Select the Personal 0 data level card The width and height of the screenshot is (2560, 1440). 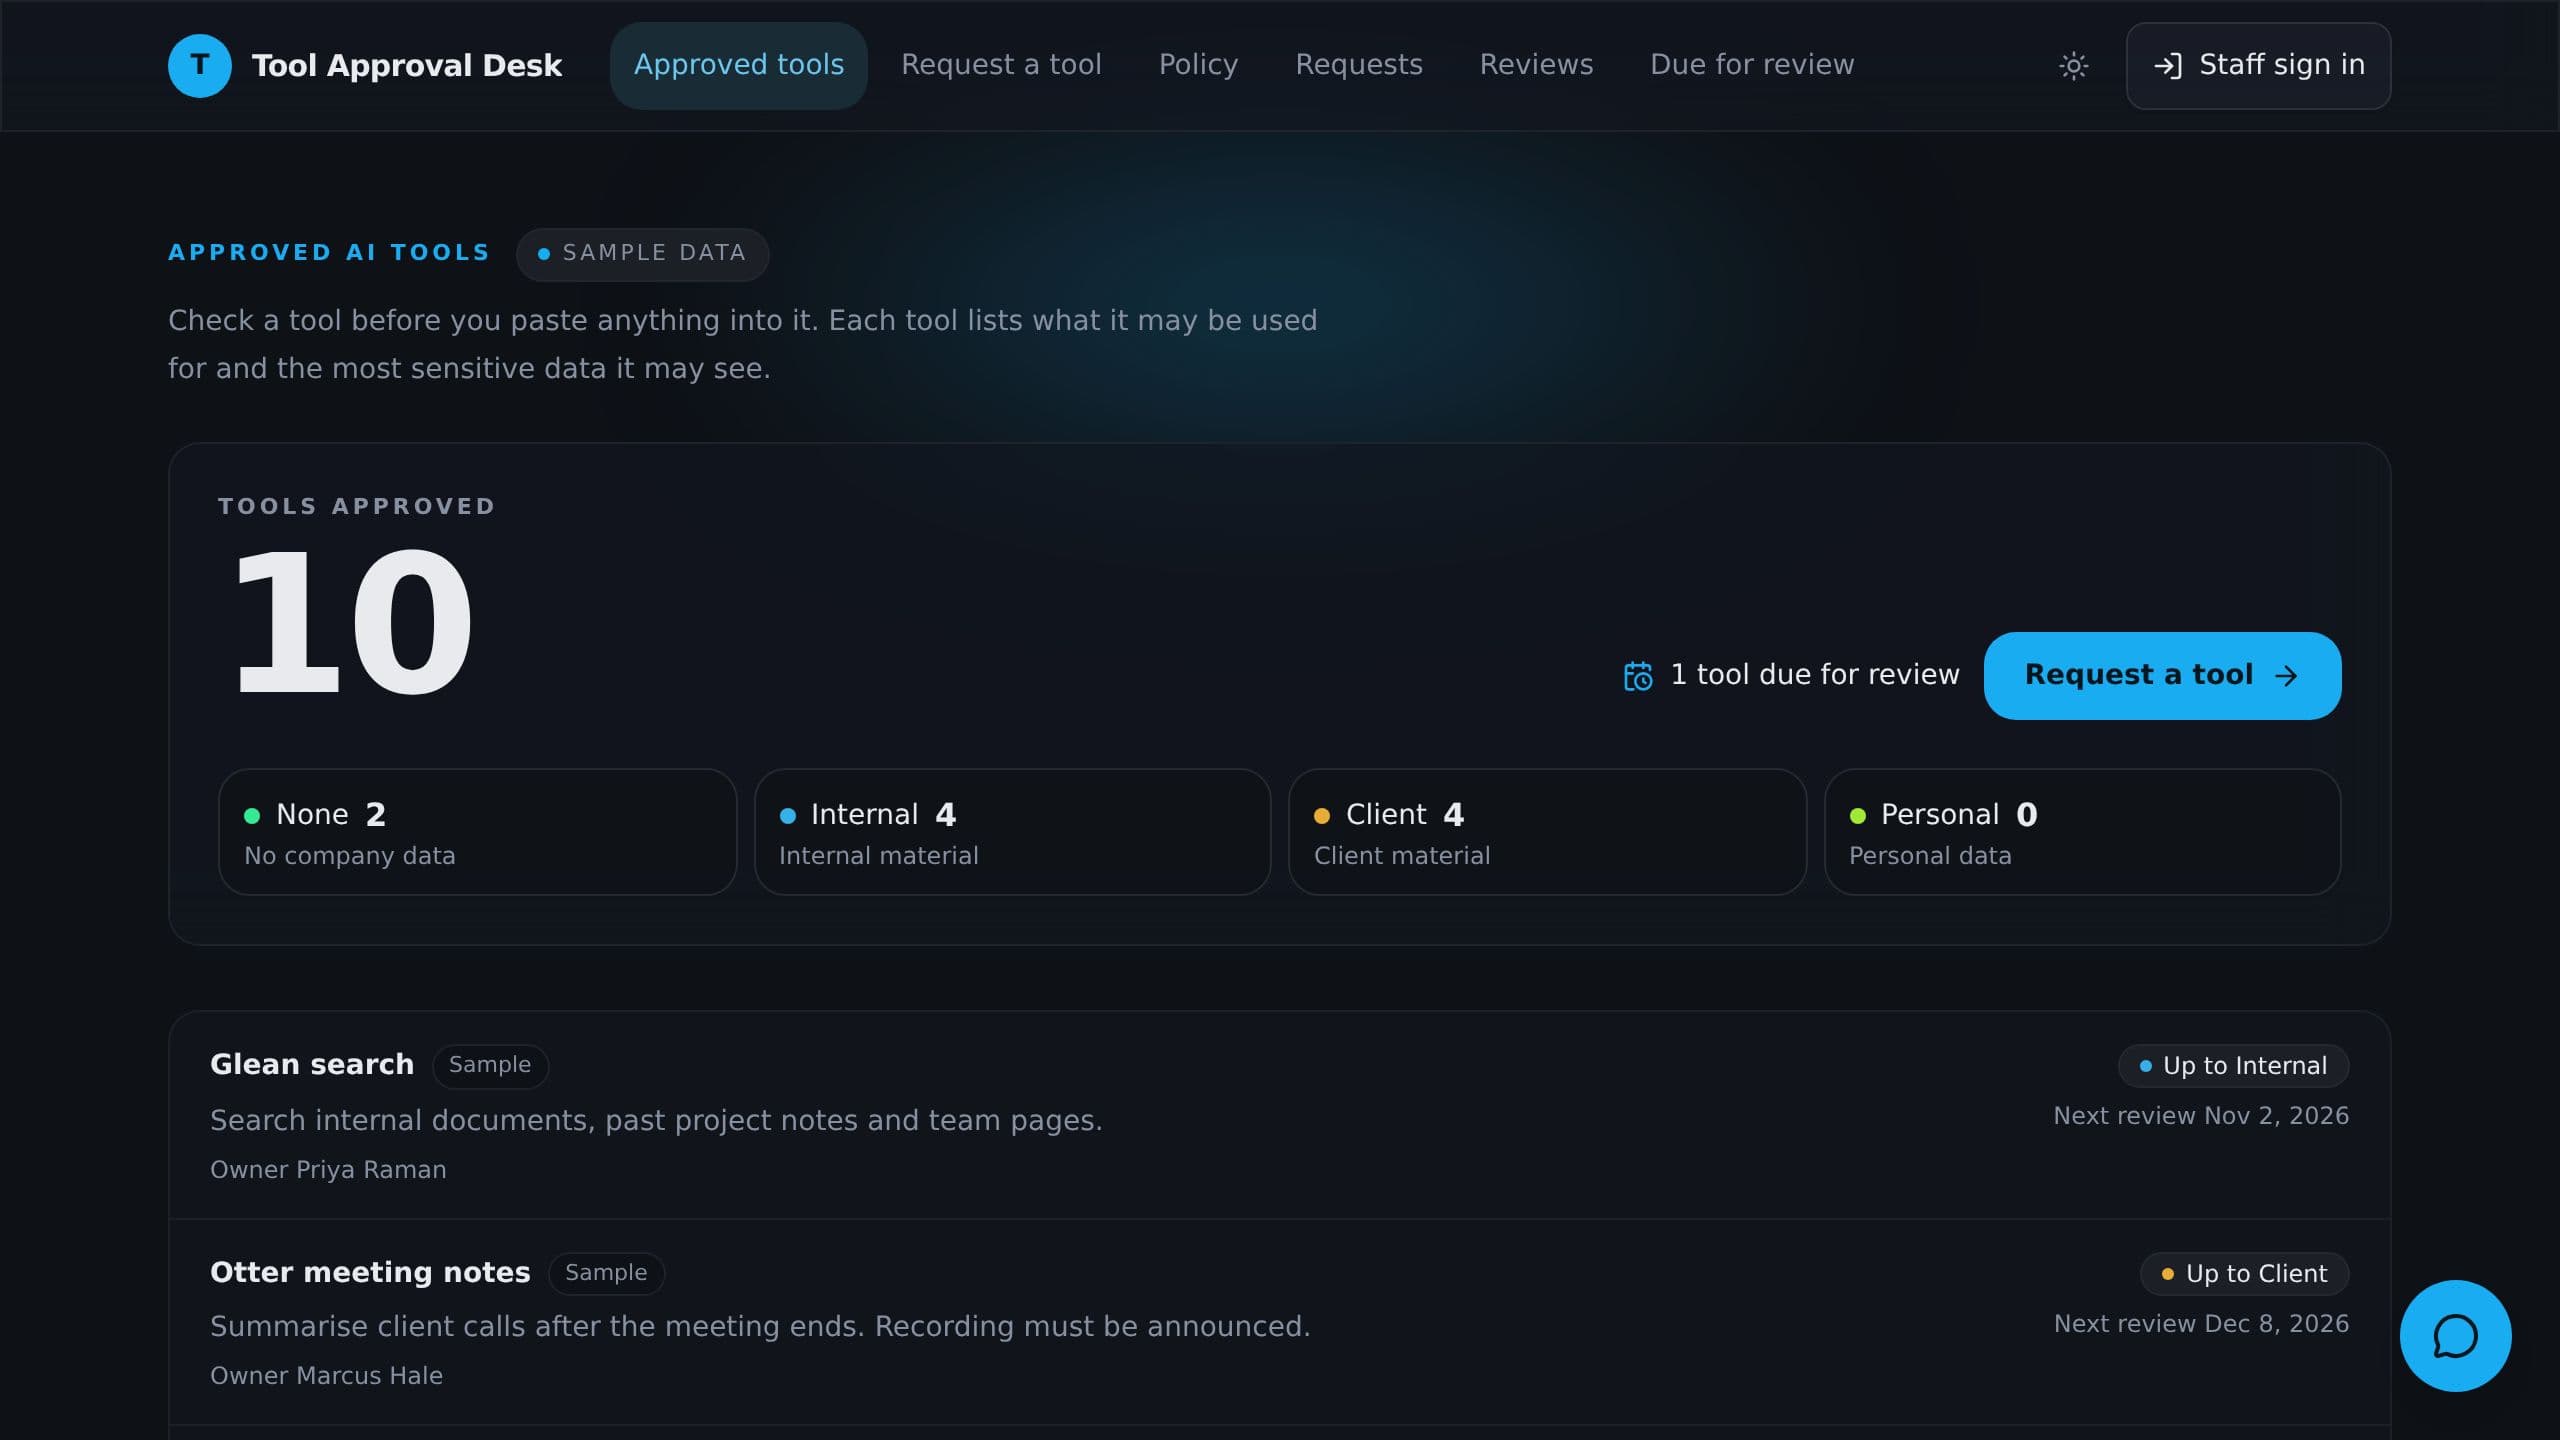click(x=2082, y=832)
